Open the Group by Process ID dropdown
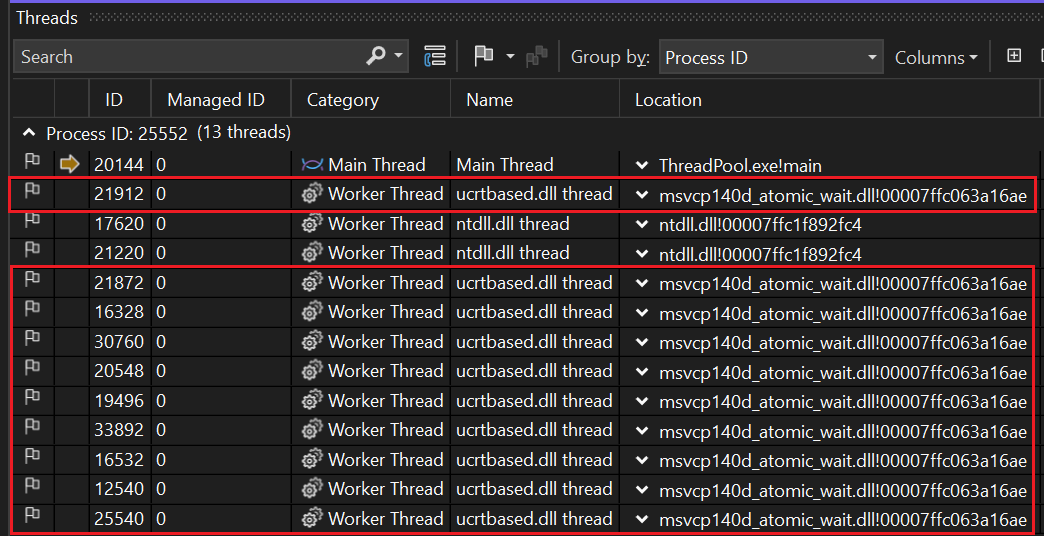The image size is (1044, 536). [770, 57]
